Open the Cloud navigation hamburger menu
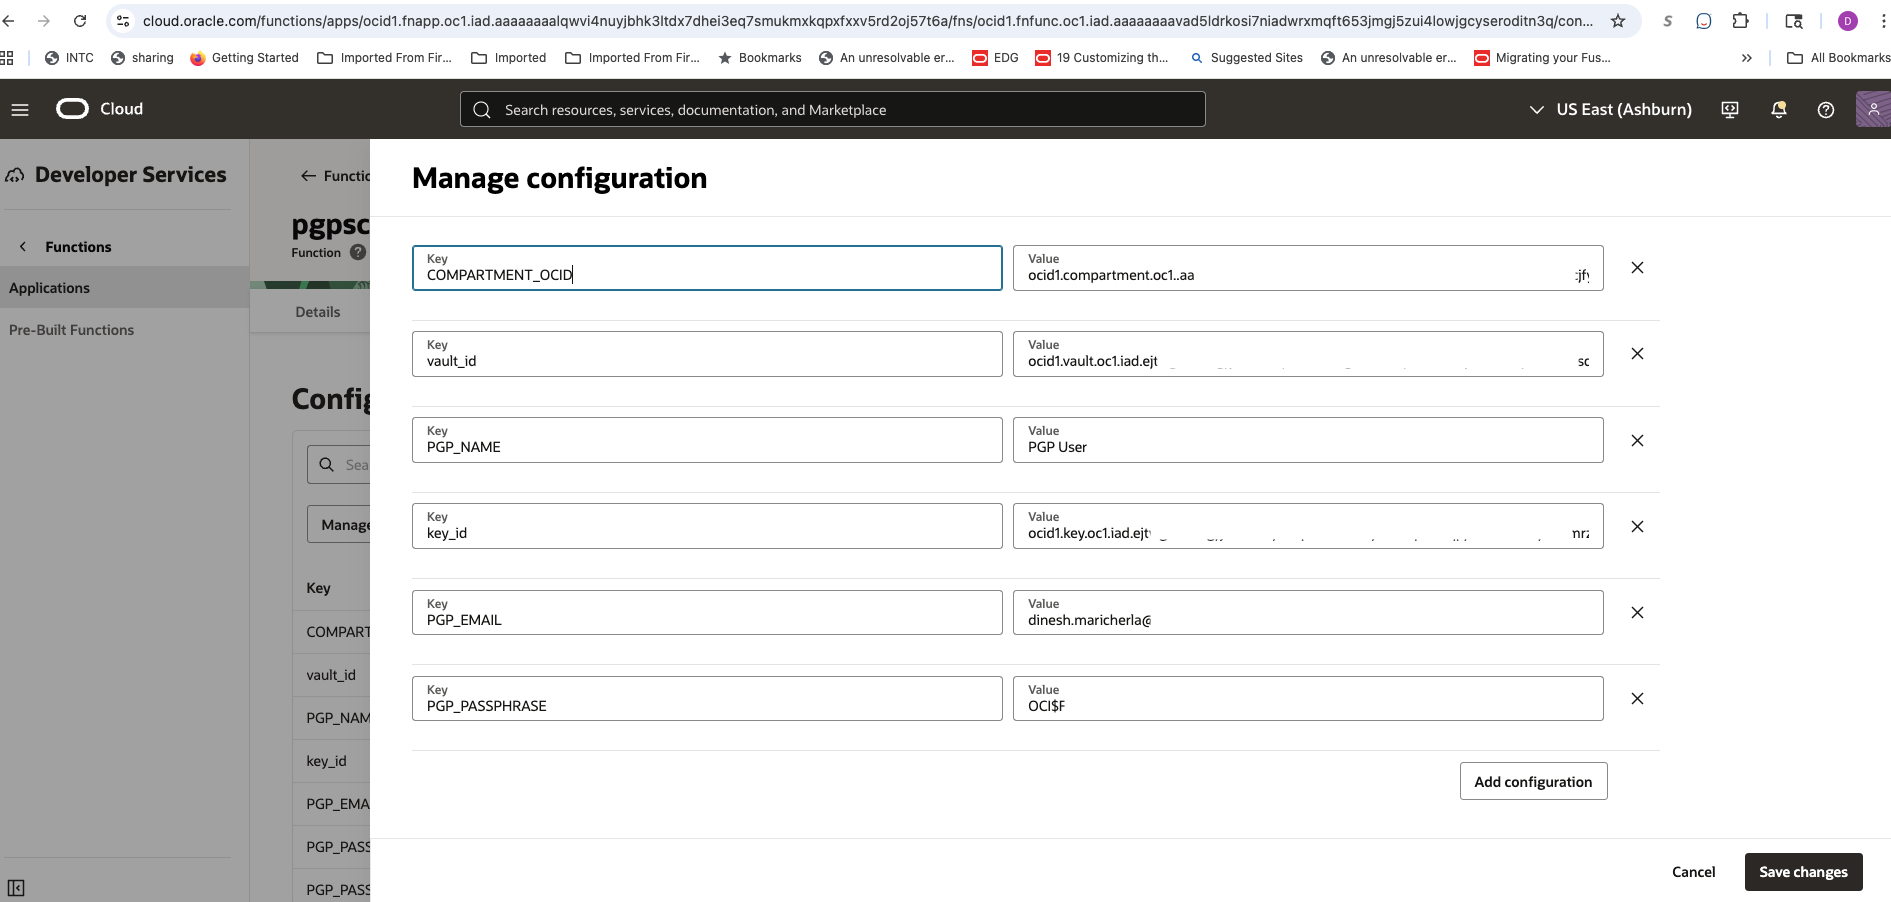 (x=19, y=109)
